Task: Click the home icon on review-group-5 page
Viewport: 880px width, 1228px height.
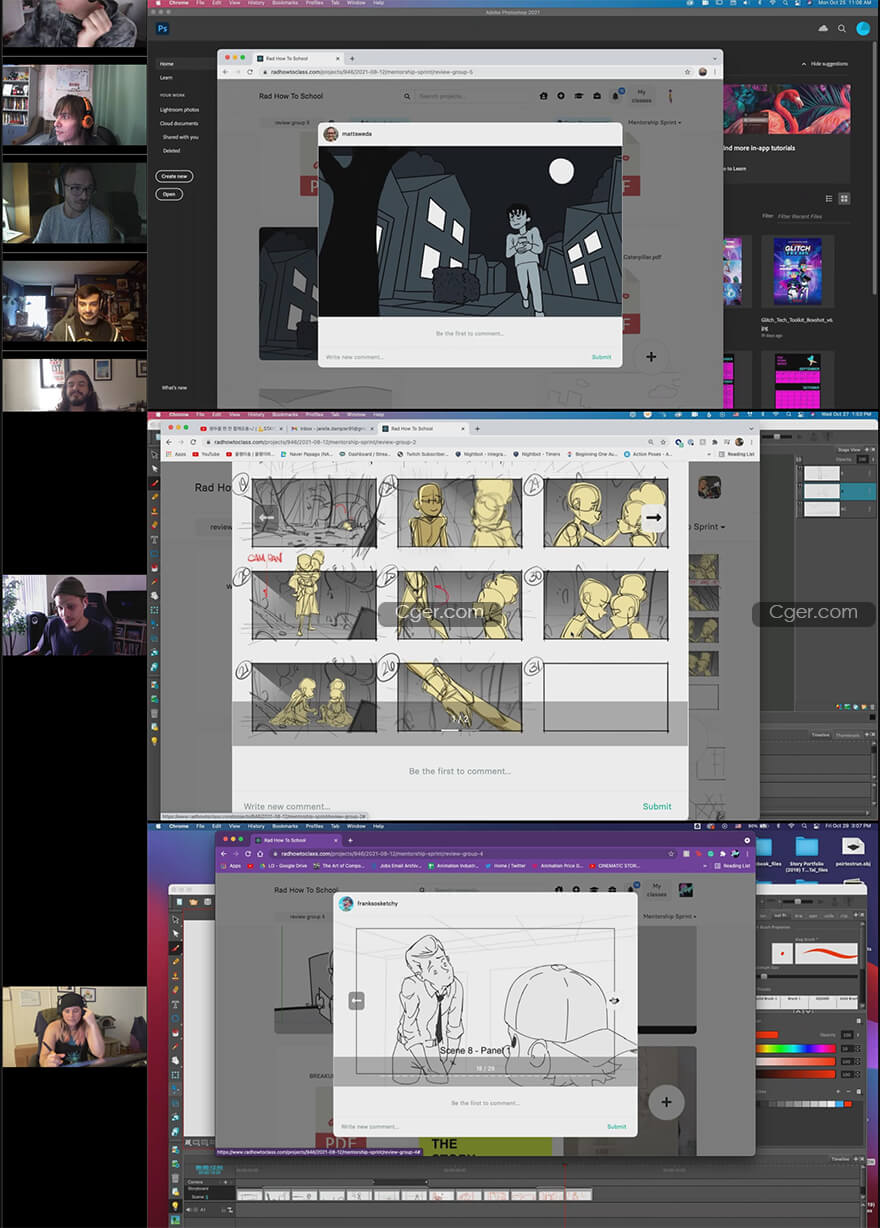Action: click(x=543, y=96)
